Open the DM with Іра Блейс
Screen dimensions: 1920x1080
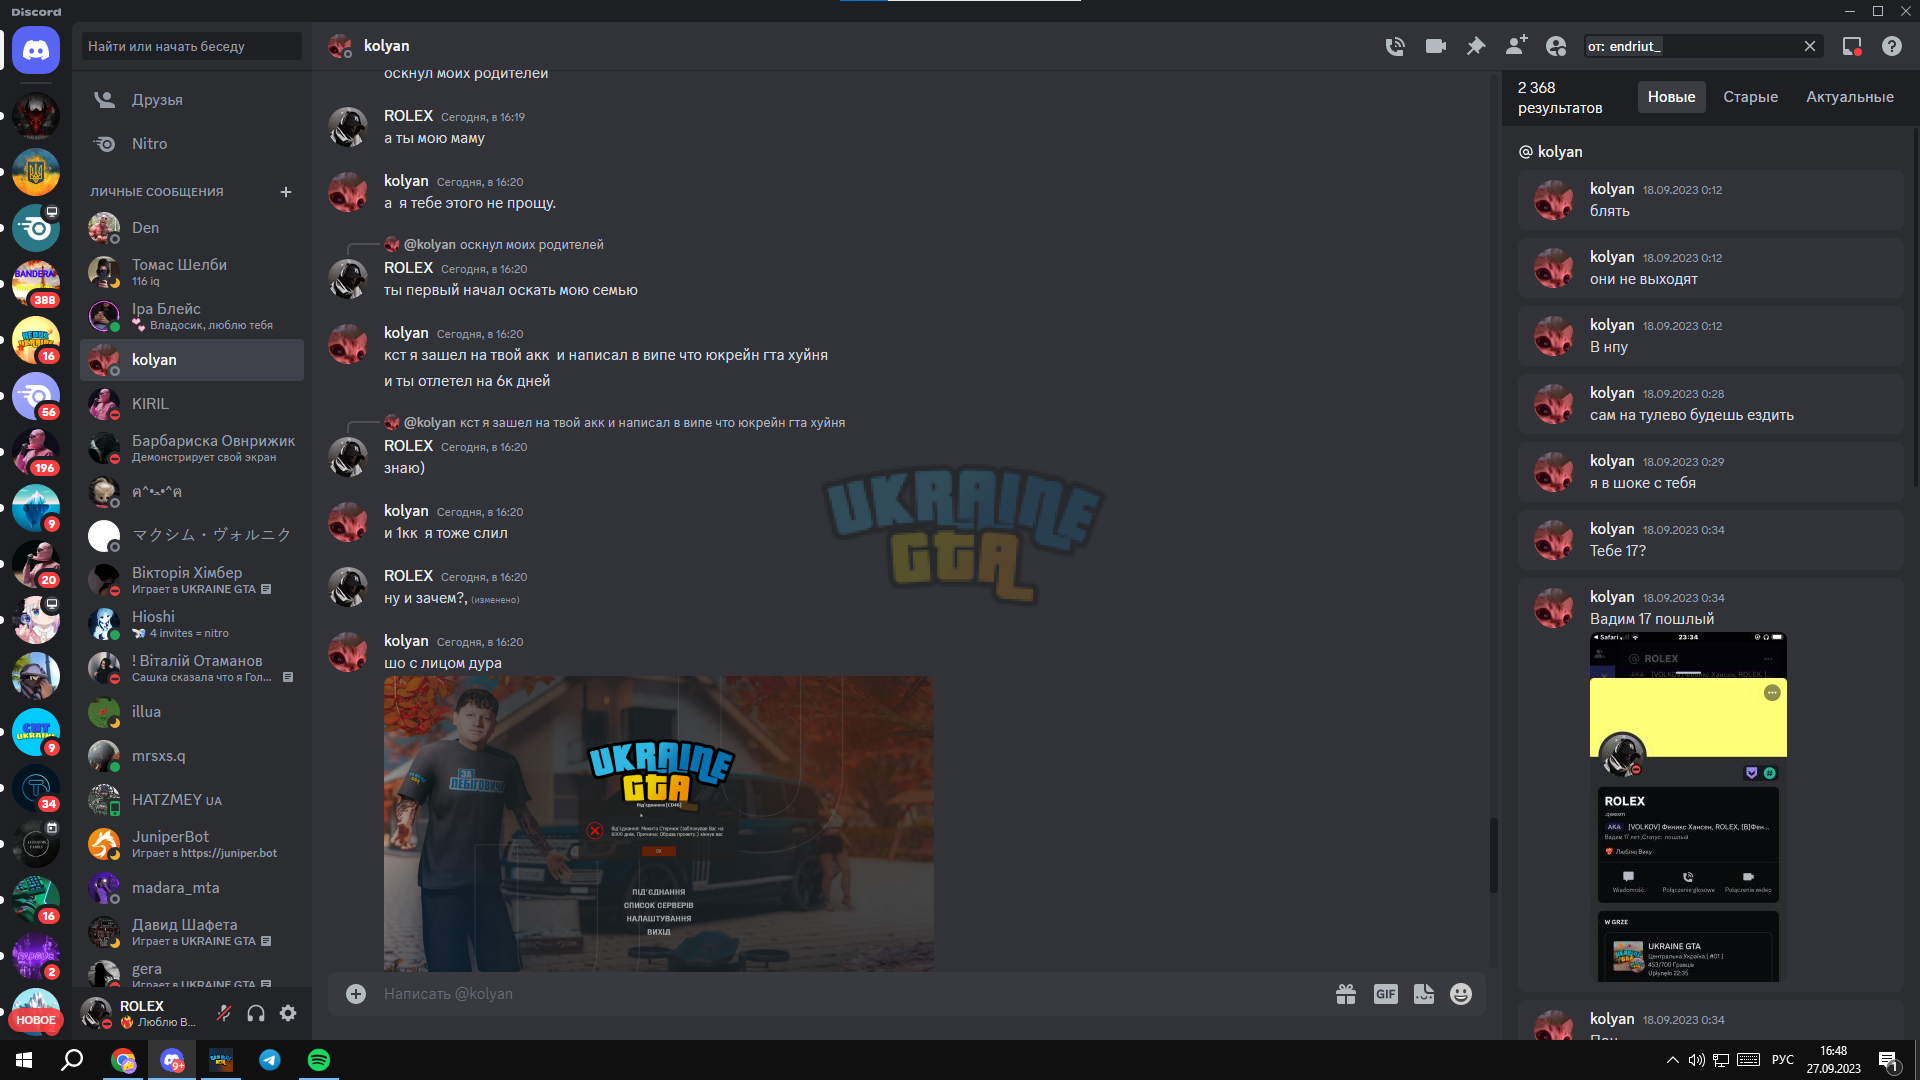(192, 316)
